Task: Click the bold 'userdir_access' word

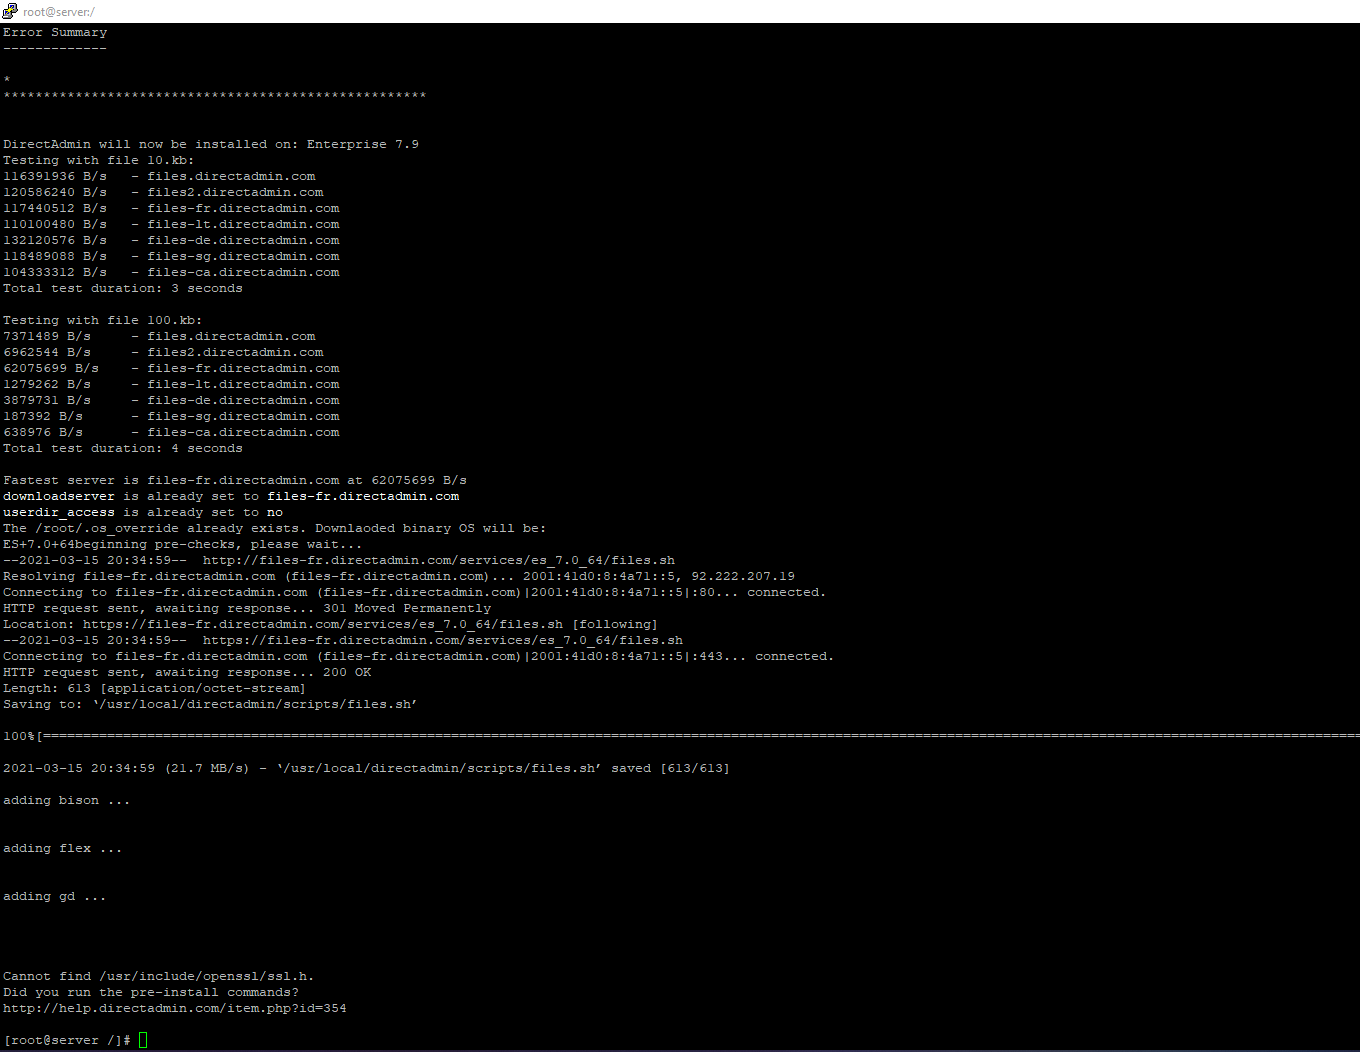Action: tap(59, 512)
